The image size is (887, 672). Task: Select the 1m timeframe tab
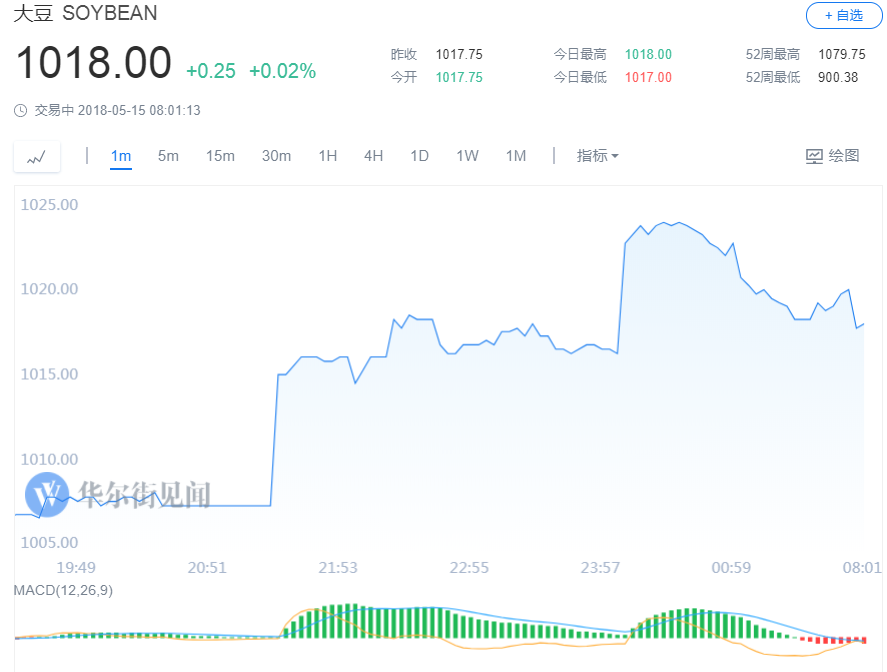point(121,156)
